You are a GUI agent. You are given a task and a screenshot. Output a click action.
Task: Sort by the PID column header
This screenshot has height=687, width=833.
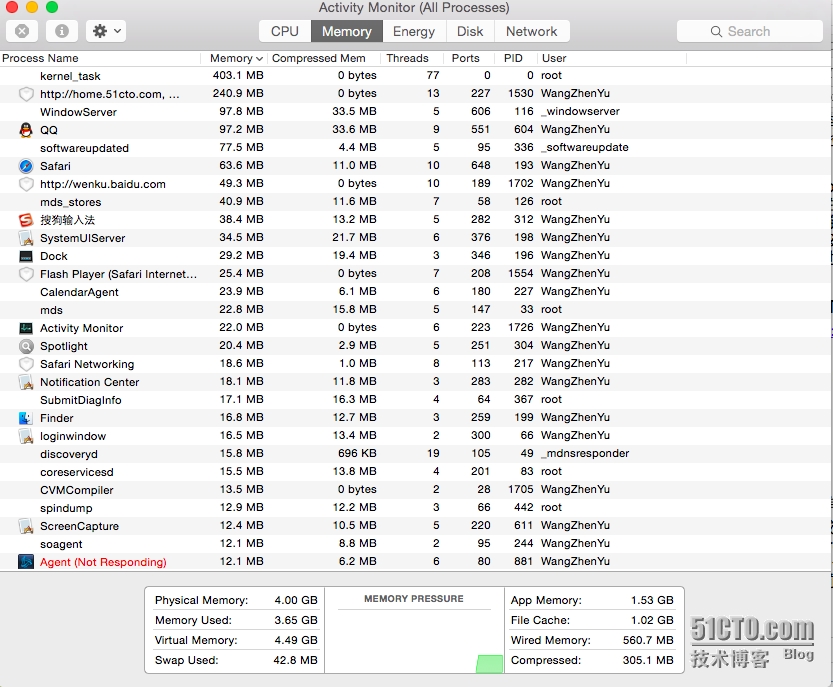tap(513, 58)
